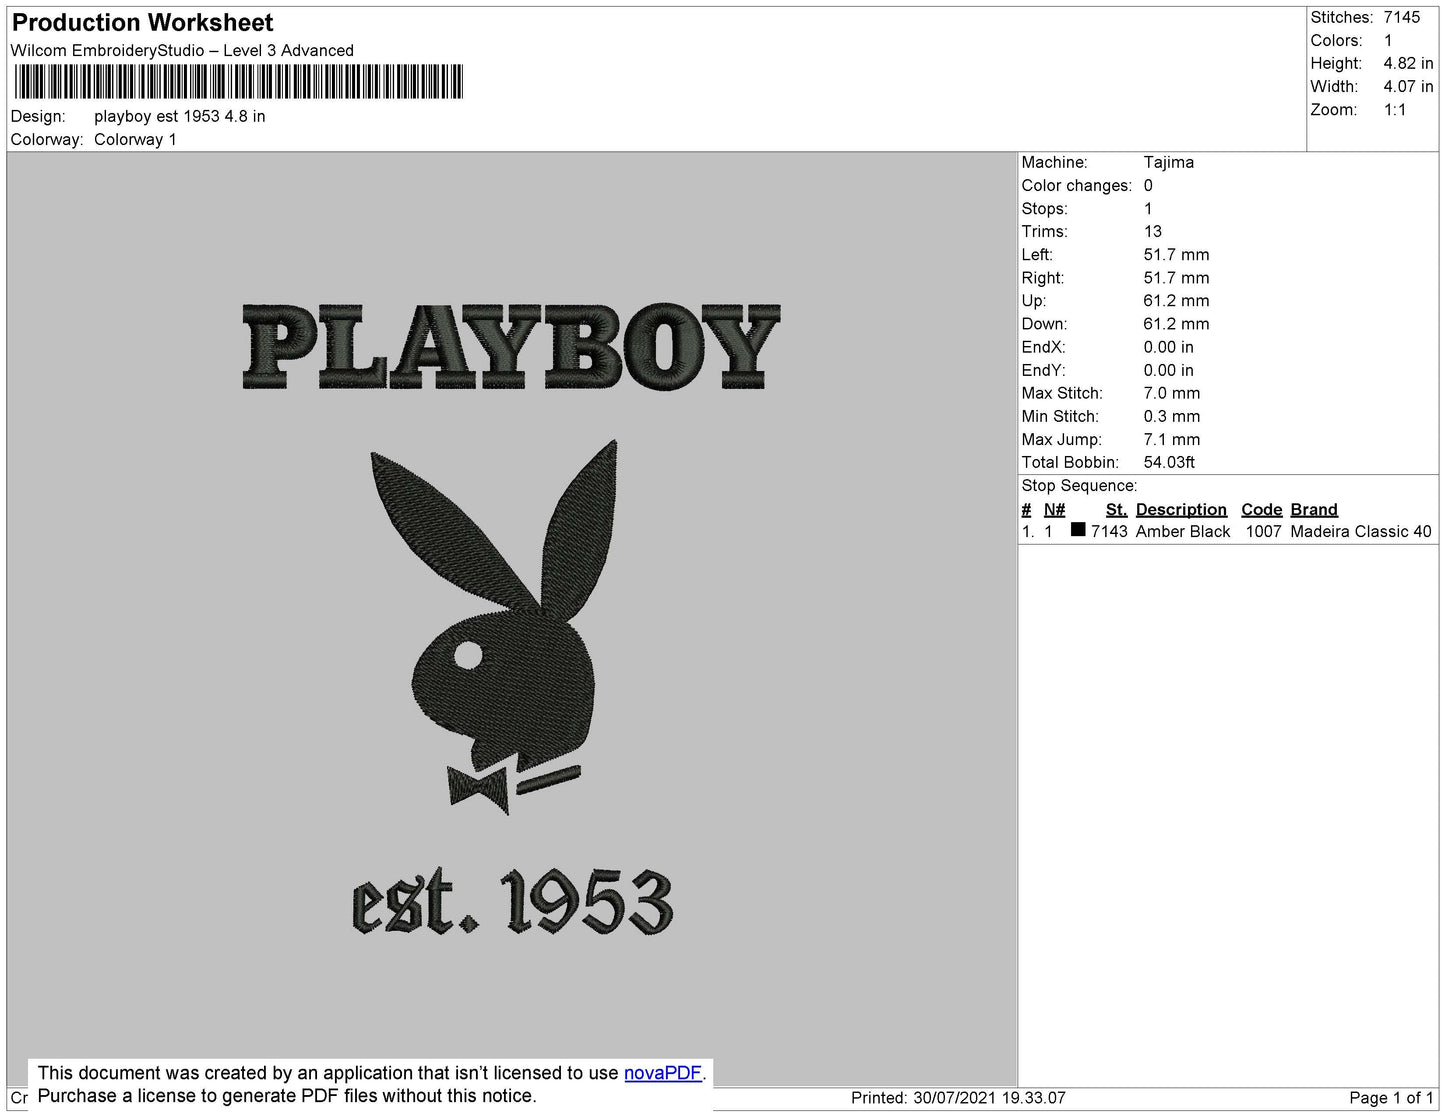Select thread code '1007'
Image resolution: width=1445 pixels, height=1117 pixels.
(x=1264, y=532)
